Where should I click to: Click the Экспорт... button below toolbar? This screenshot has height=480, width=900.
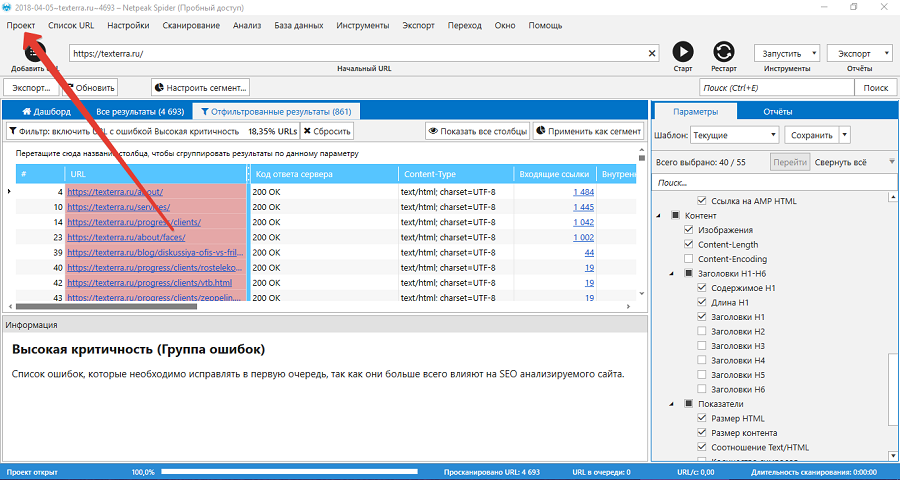click(31, 88)
